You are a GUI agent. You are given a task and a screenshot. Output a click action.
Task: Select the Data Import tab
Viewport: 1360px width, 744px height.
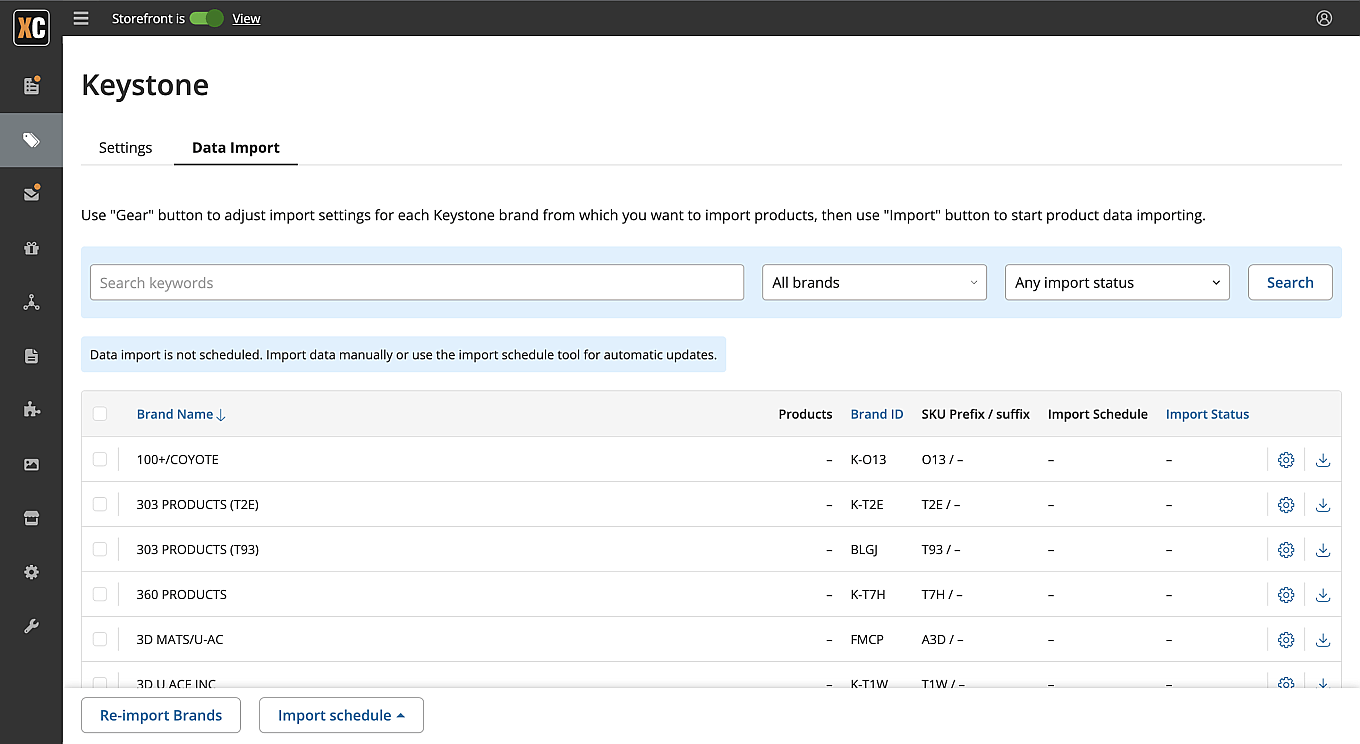pyautogui.click(x=236, y=148)
